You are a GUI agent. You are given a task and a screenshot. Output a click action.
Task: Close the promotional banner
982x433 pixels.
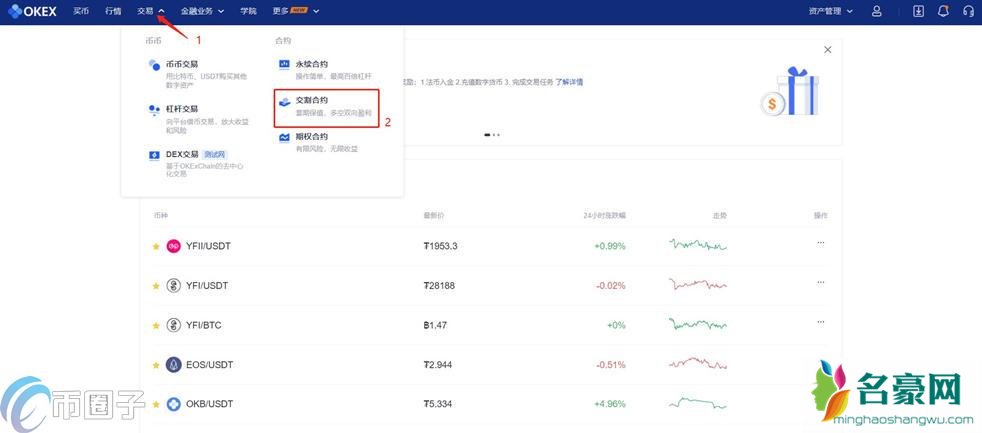827,50
